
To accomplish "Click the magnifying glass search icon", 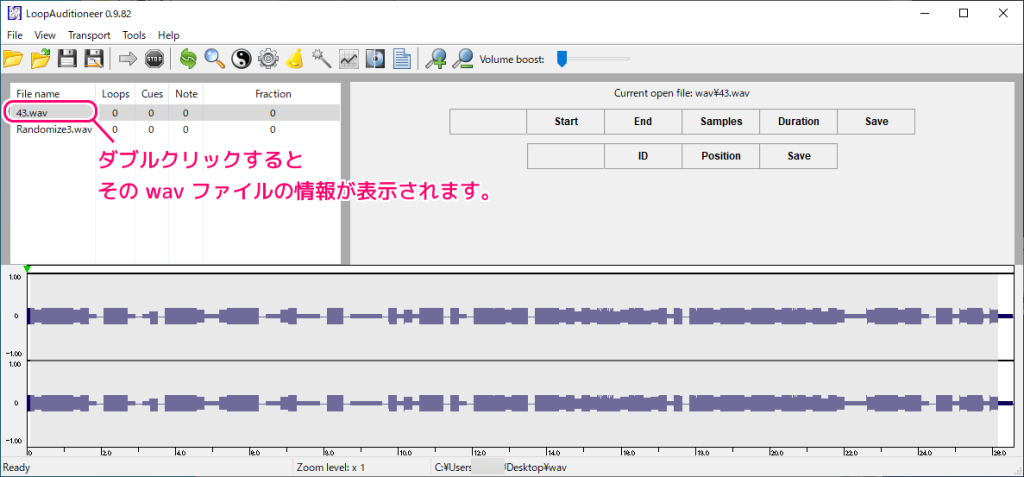I will pos(214,59).
